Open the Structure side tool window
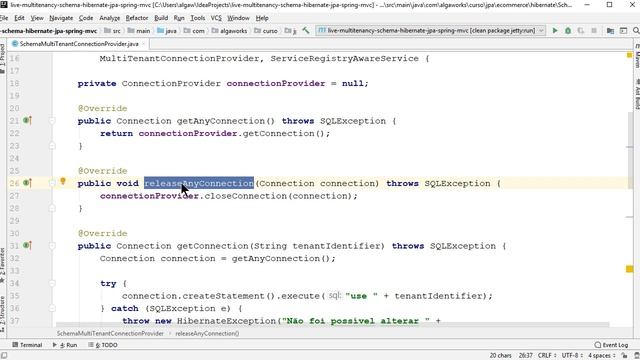Image resolution: width=640 pixels, height=360 pixels. tap(2, 314)
